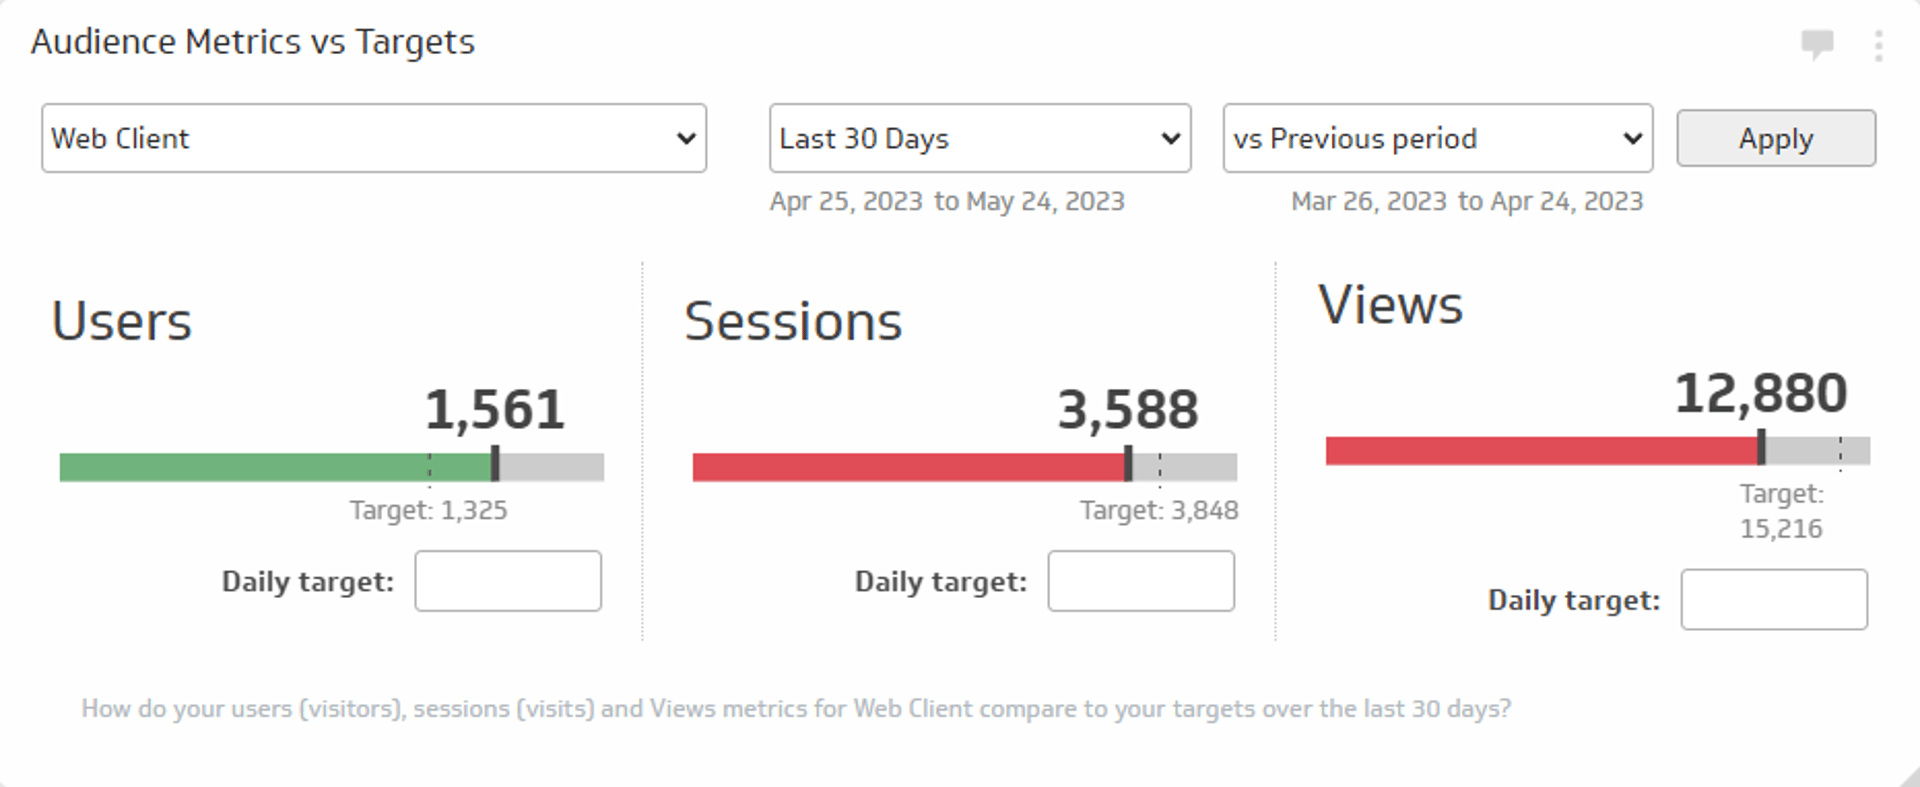This screenshot has height=787, width=1920.
Task: Click the Apply button
Action: (x=1775, y=138)
